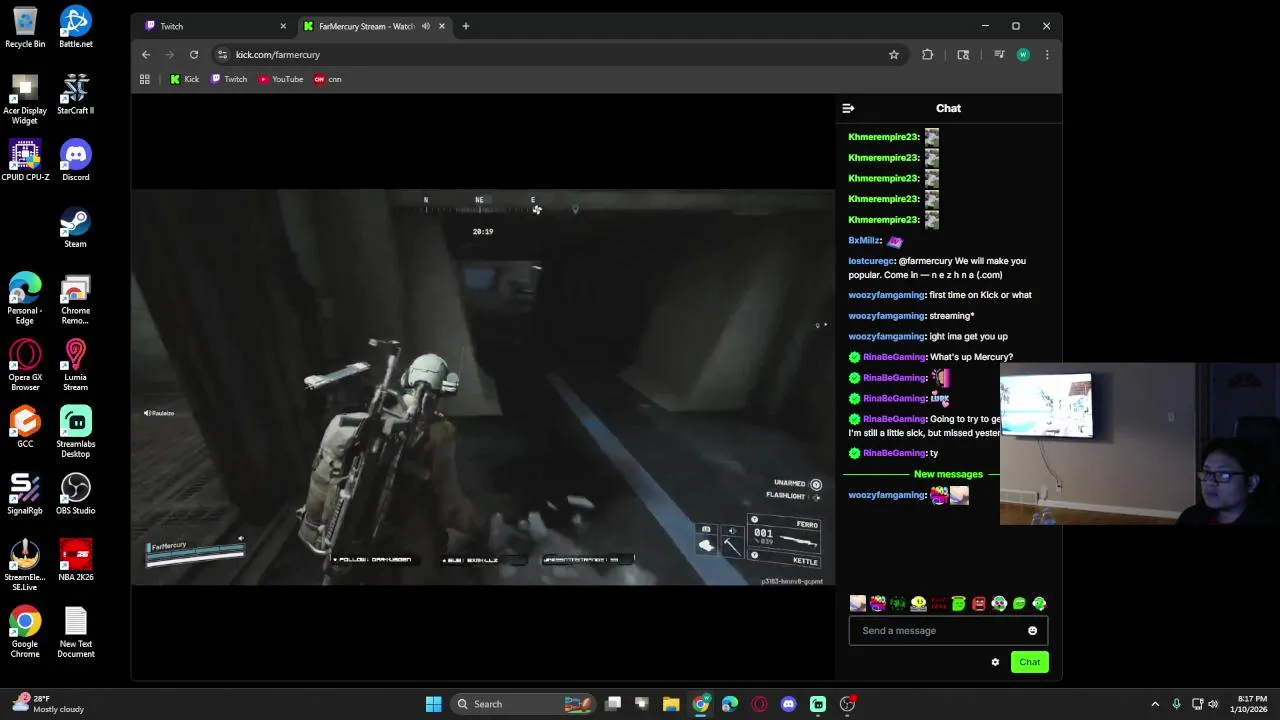Open Chrome extensions puzzle icon

tap(928, 55)
